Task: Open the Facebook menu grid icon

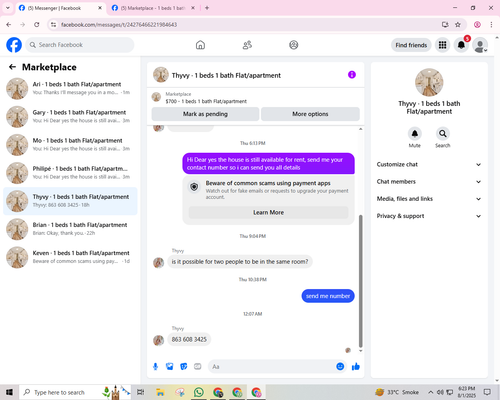Action: coord(442,45)
